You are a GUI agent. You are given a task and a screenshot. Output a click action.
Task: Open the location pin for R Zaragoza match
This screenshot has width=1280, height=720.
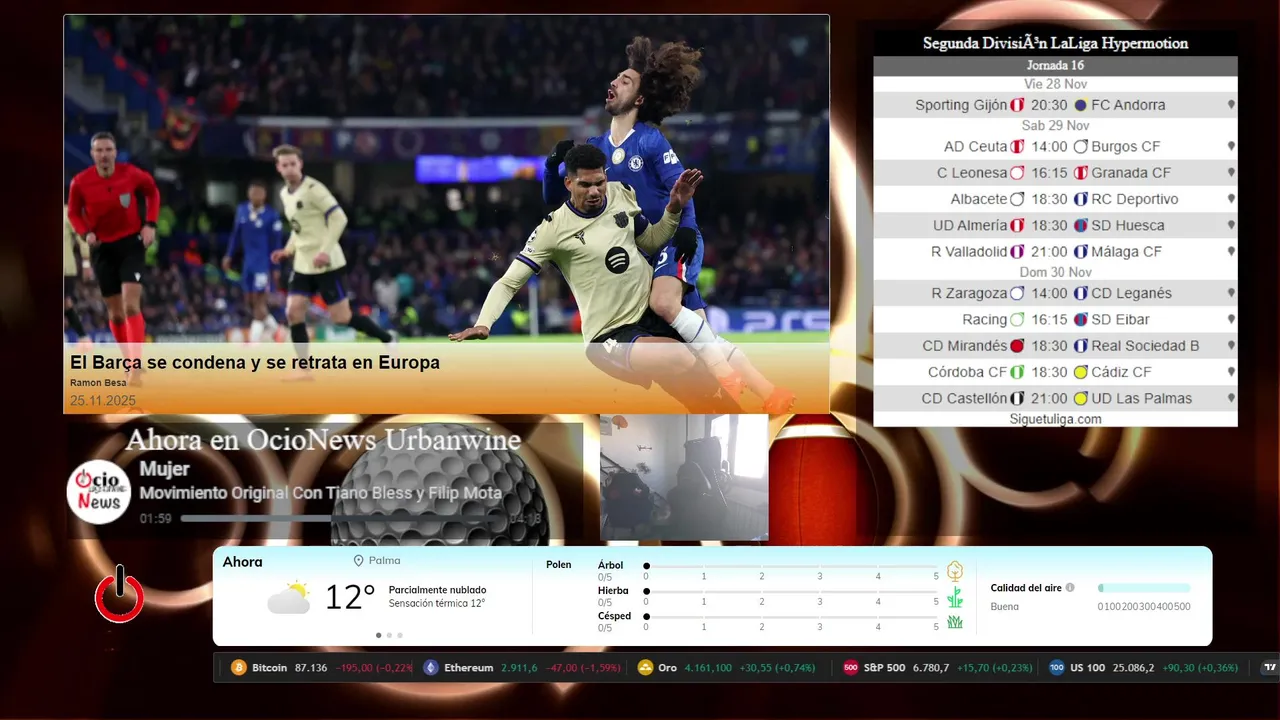point(1231,293)
